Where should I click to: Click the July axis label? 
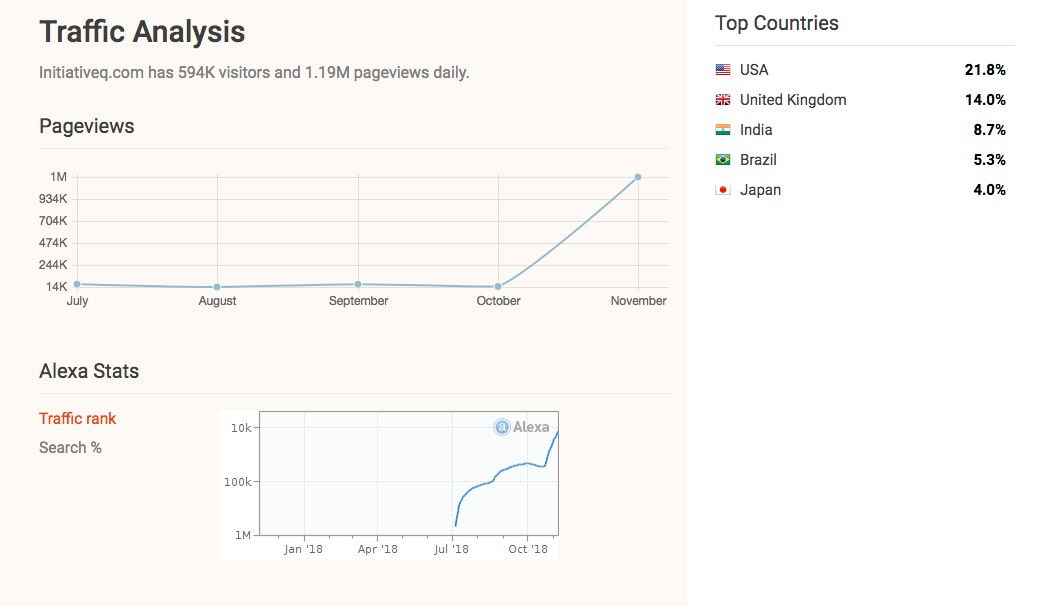(x=77, y=301)
